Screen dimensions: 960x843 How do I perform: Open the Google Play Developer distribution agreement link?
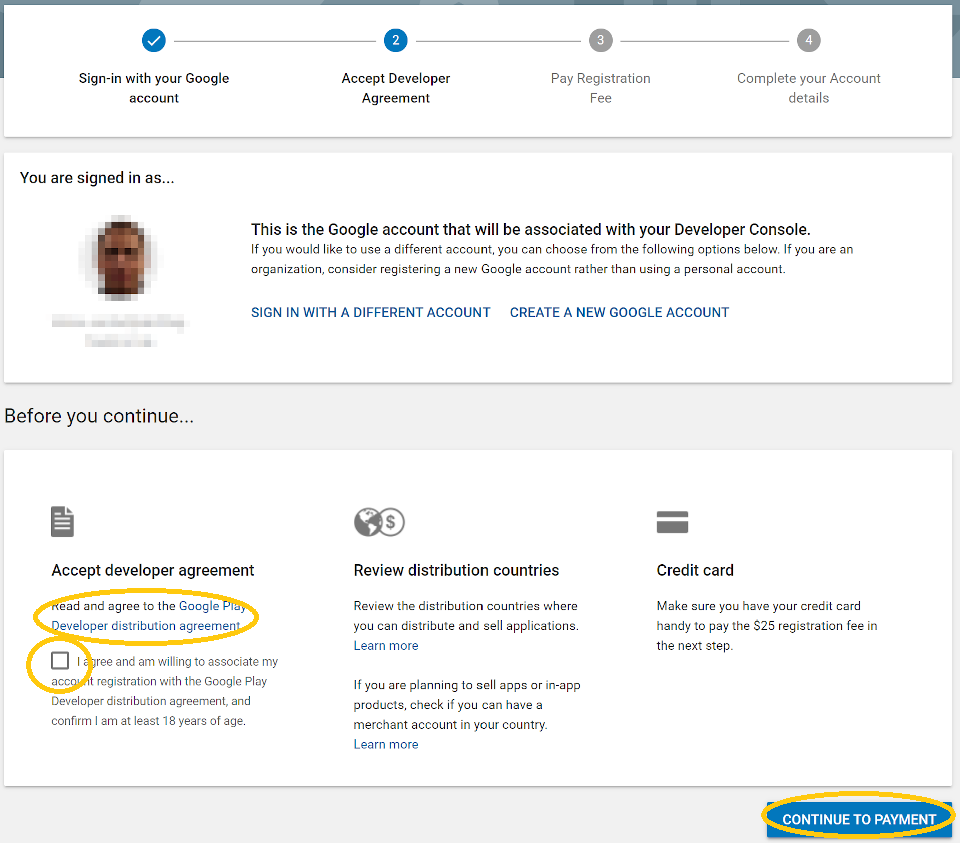[x=149, y=616]
